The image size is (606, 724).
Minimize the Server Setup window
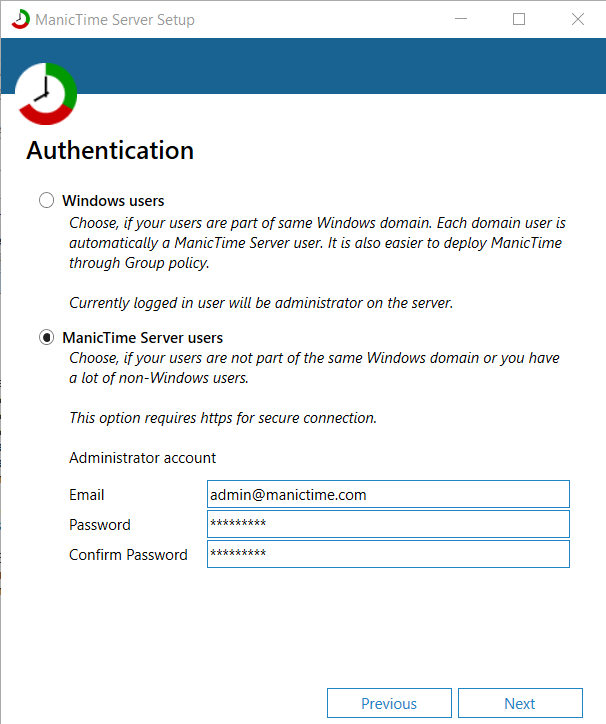tap(461, 19)
